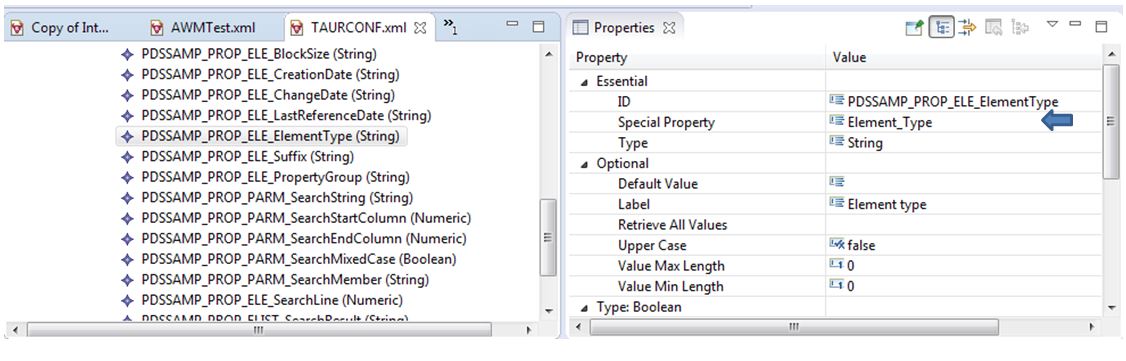This screenshot has height=361, width=1126.
Task: Click diamond icon beside PDSSAMP_PROP_ELE_BlockSize
Action: pos(127,54)
